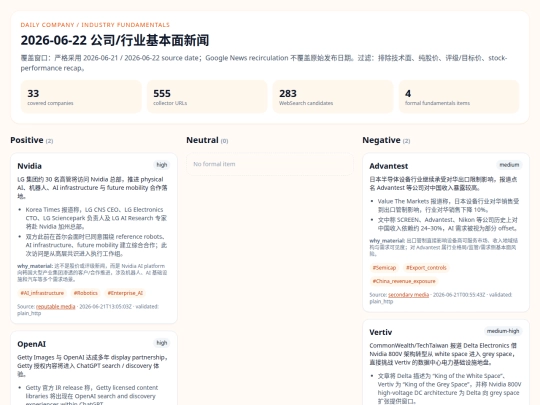Select the #Robotics tag
Screen dimensions: 540x405
(x=85, y=293)
